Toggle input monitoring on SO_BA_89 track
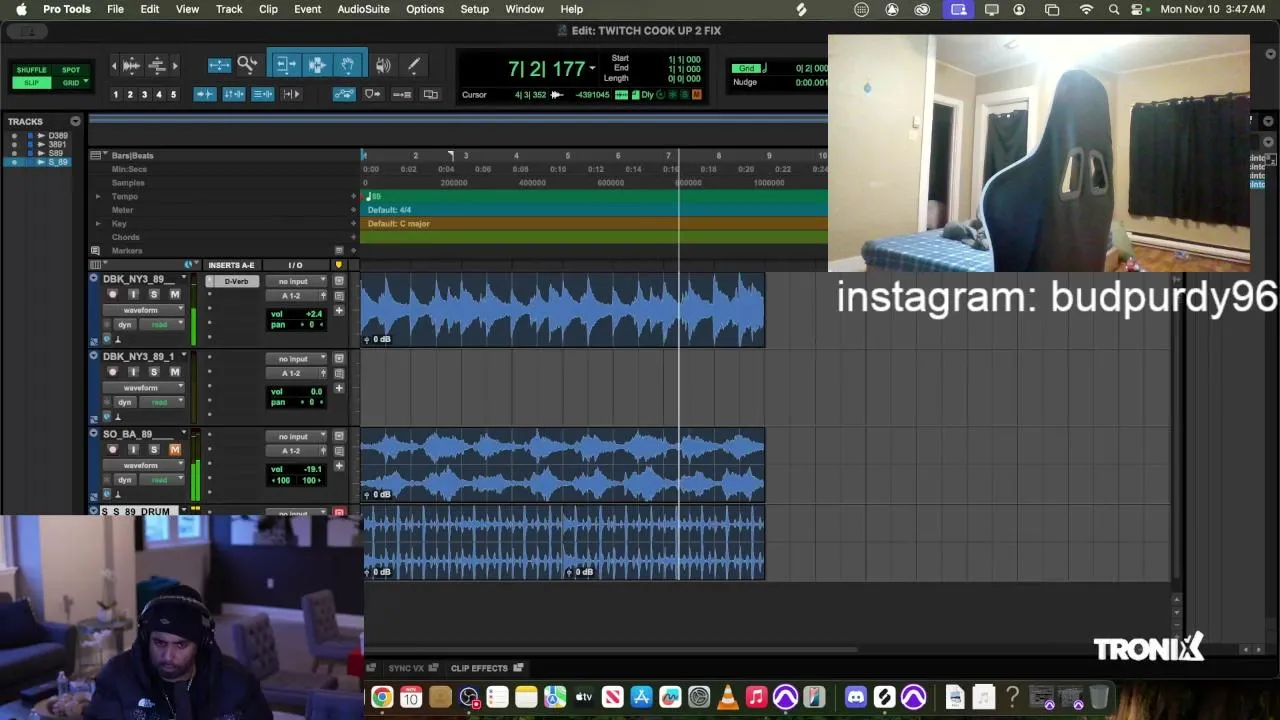The image size is (1280, 720). (133, 450)
